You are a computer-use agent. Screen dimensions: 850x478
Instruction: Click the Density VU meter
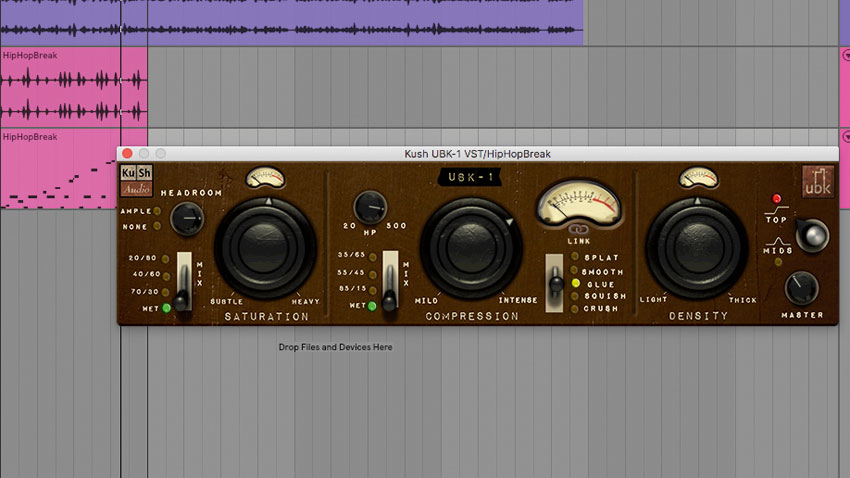[698, 177]
